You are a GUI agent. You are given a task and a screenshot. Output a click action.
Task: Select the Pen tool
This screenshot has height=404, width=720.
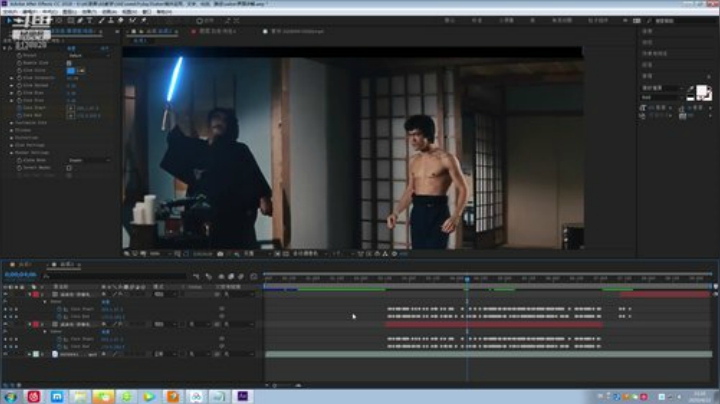click(x=80, y=21)
